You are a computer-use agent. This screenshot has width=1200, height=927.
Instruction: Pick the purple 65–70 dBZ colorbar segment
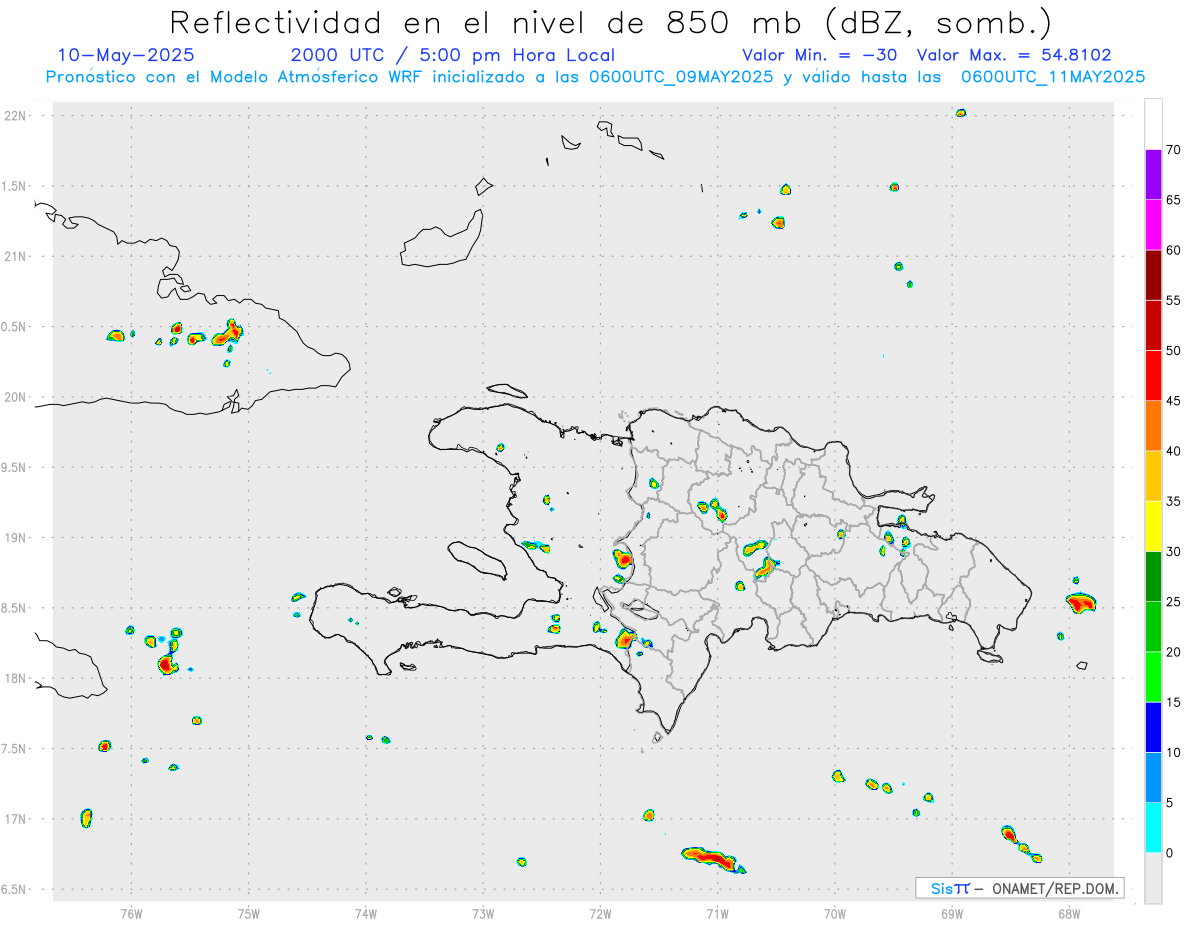click(x=1153, y=174)
